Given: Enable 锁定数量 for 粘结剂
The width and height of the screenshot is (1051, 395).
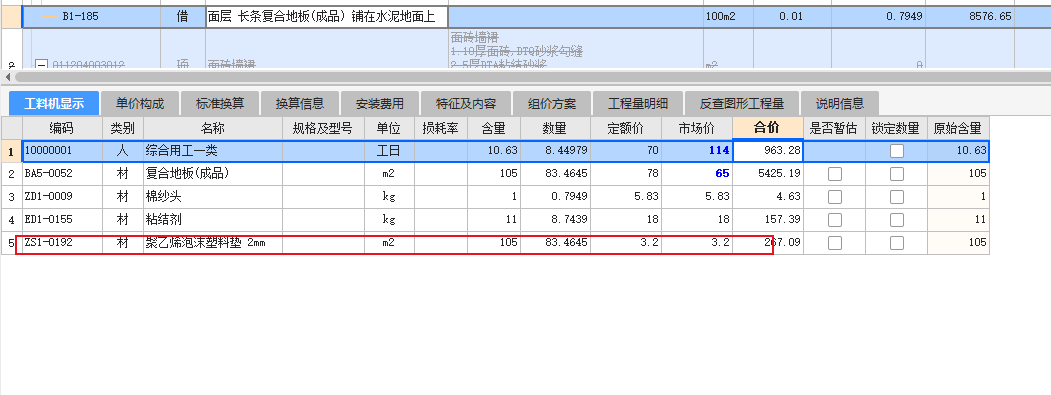Looking at the screenshot, I should (897, 220).
